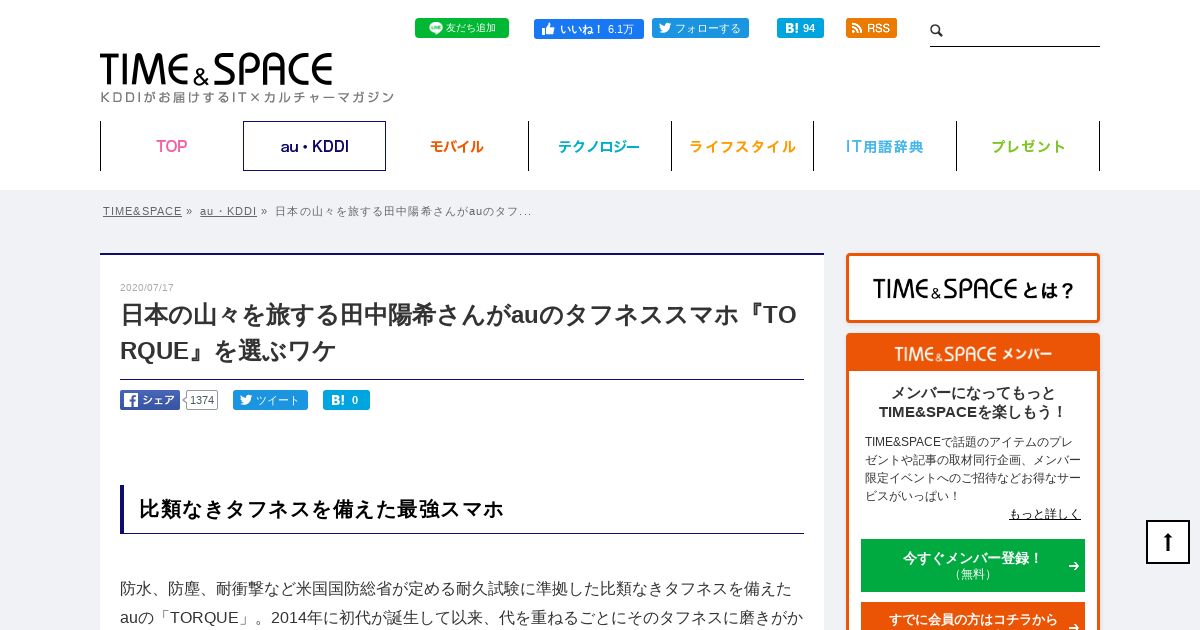Open the テクノロジー navigation tab
The image size is (1200, 630).
point(599,146)
